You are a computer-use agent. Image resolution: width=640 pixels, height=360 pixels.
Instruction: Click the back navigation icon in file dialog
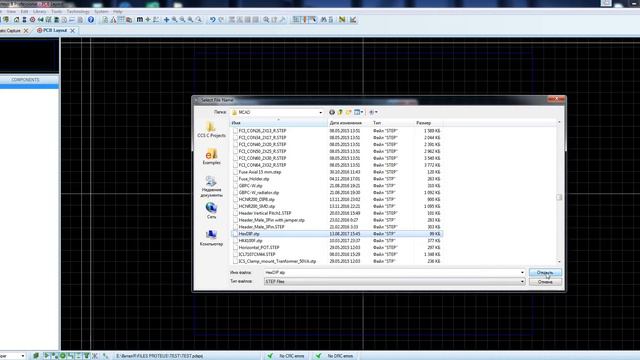332,112
